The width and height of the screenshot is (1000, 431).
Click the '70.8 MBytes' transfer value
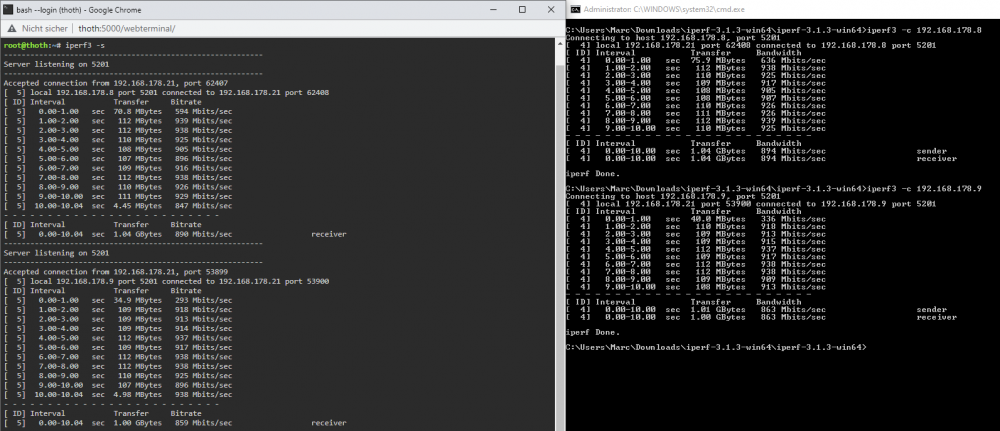click(138, 112)
